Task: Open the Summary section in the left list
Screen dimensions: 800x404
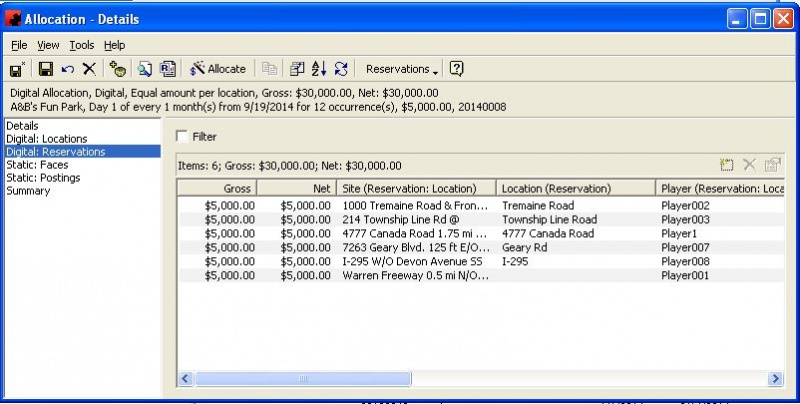Action: [x=28, y=191]
